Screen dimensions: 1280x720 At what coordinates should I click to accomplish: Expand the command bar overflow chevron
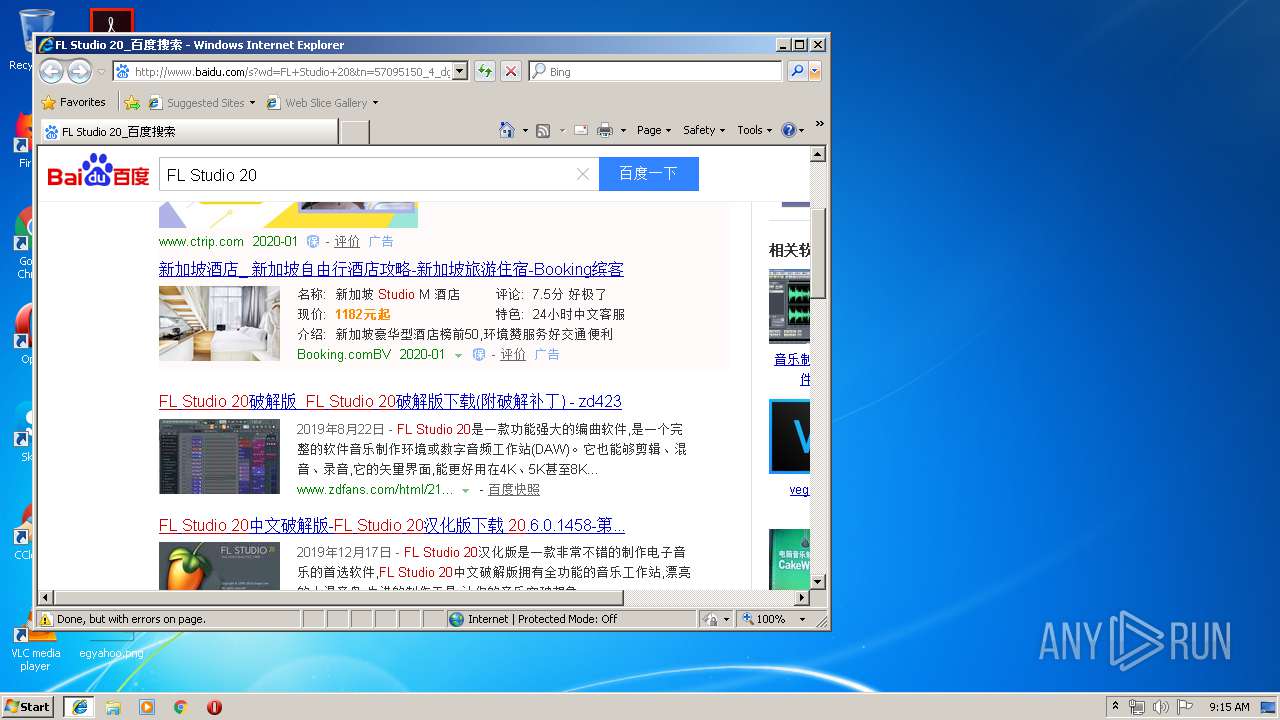point(819,125)
